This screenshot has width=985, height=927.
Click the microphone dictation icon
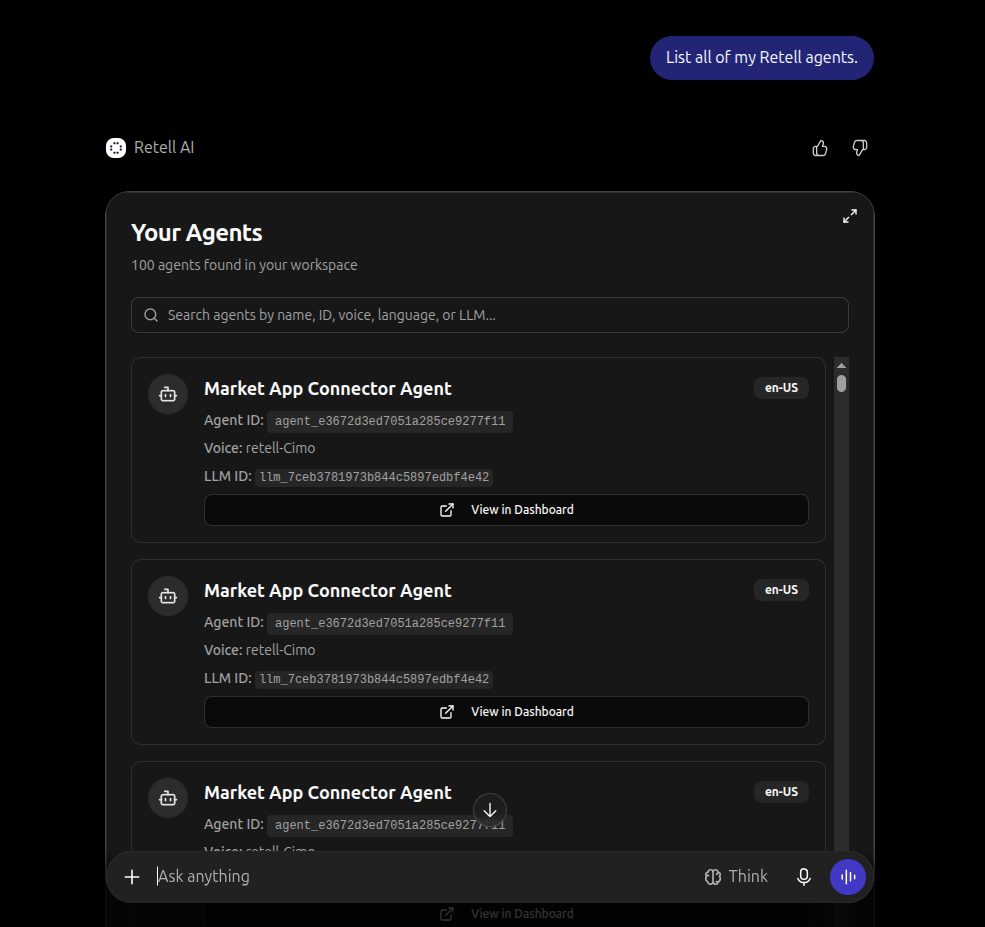(x=803, y=877)
